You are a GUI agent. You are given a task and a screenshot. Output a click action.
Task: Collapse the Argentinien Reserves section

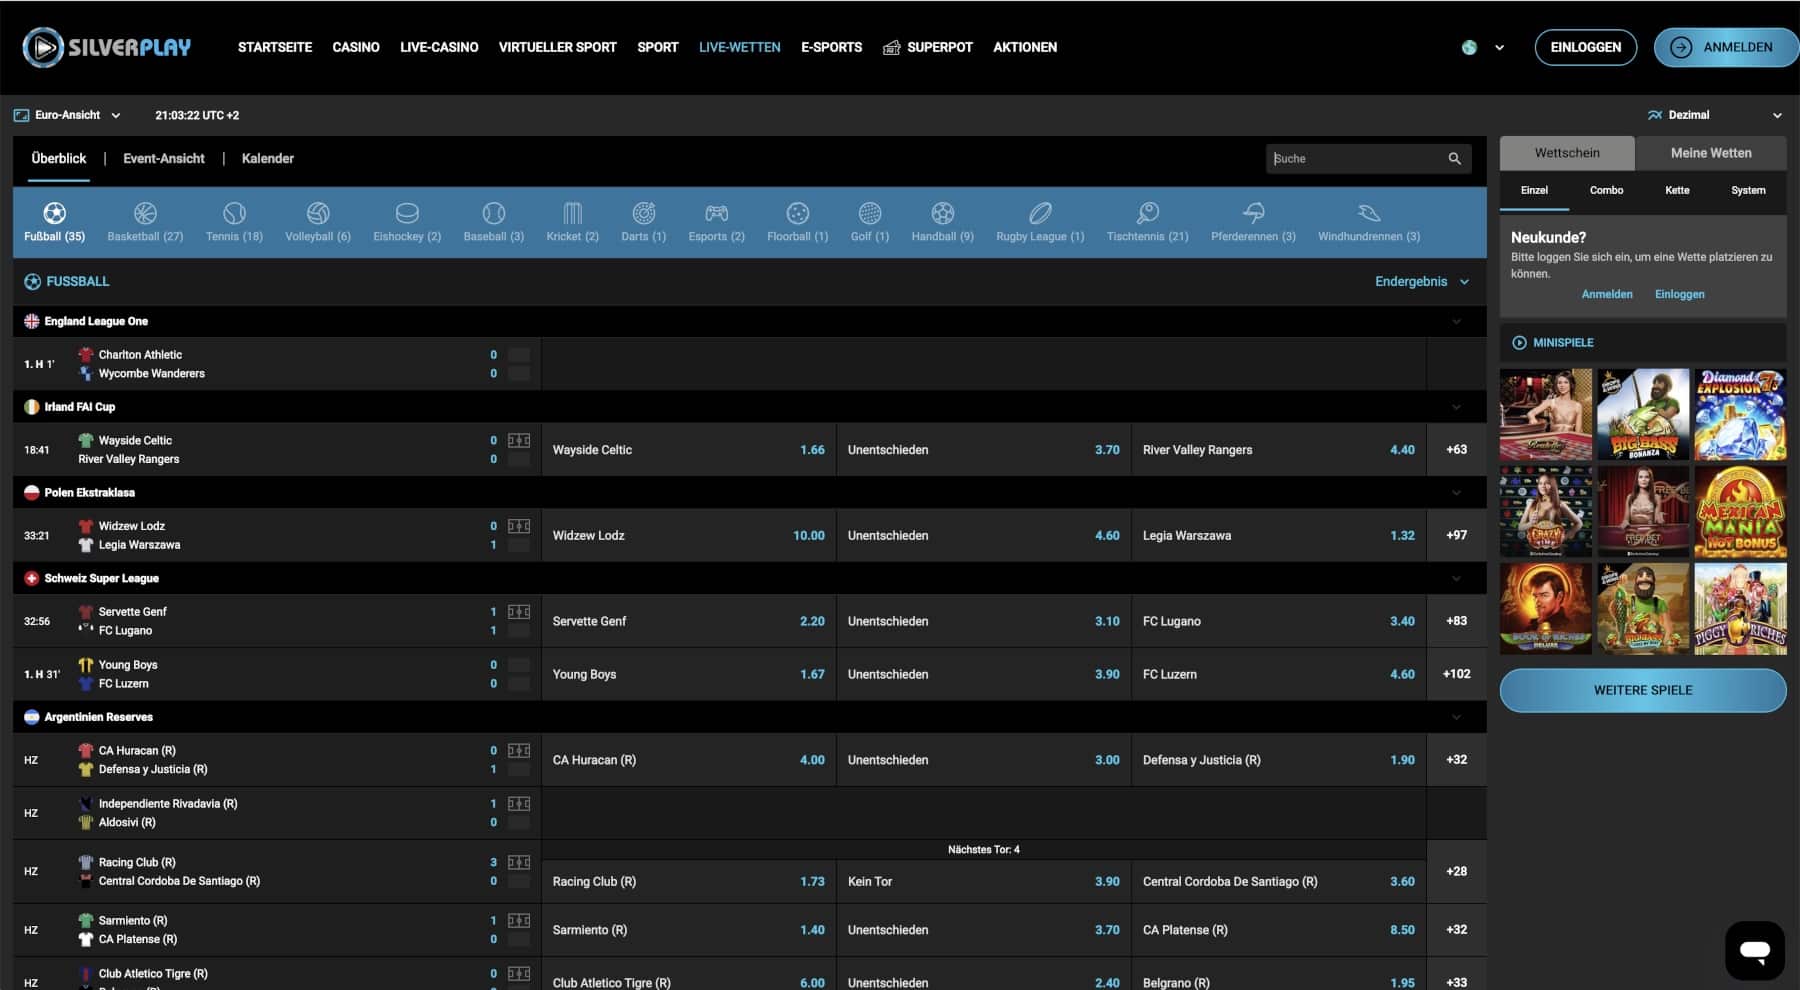(1456, 717)
